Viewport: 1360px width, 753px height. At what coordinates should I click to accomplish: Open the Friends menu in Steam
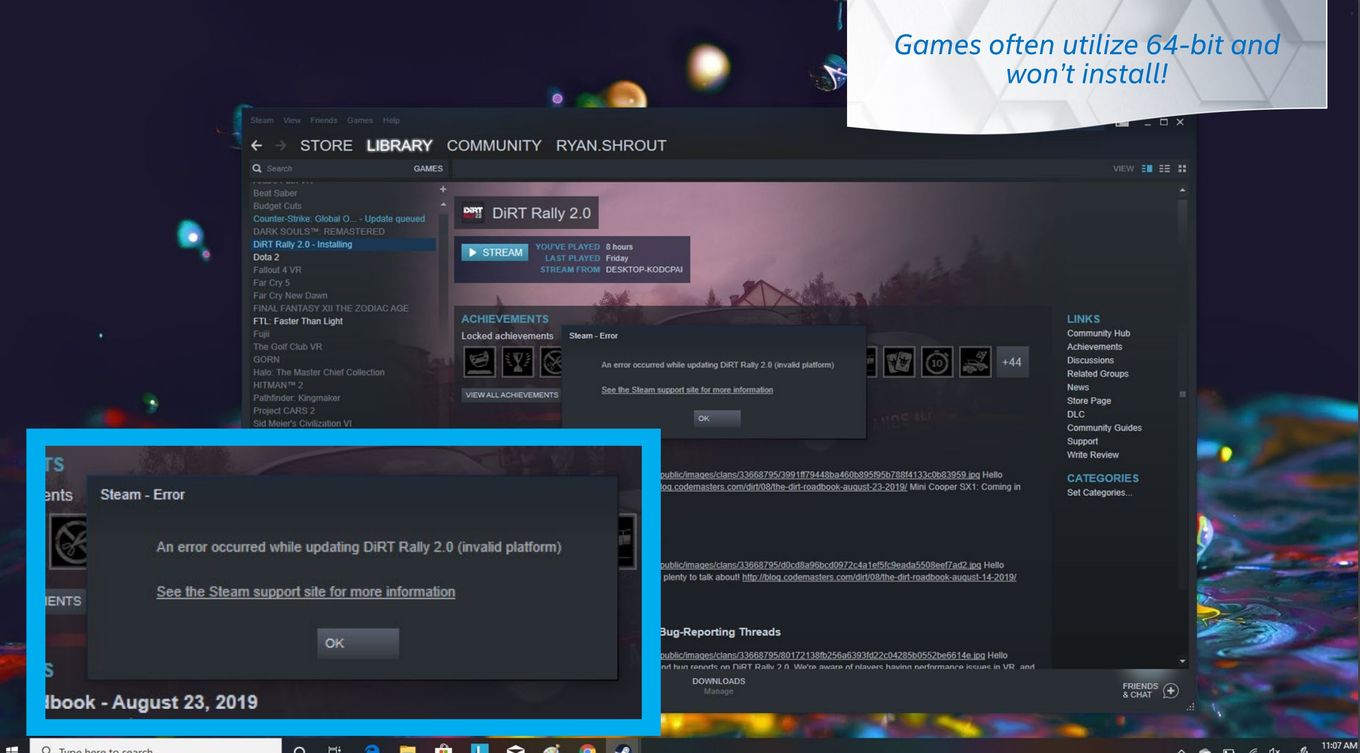click(323, 120)
